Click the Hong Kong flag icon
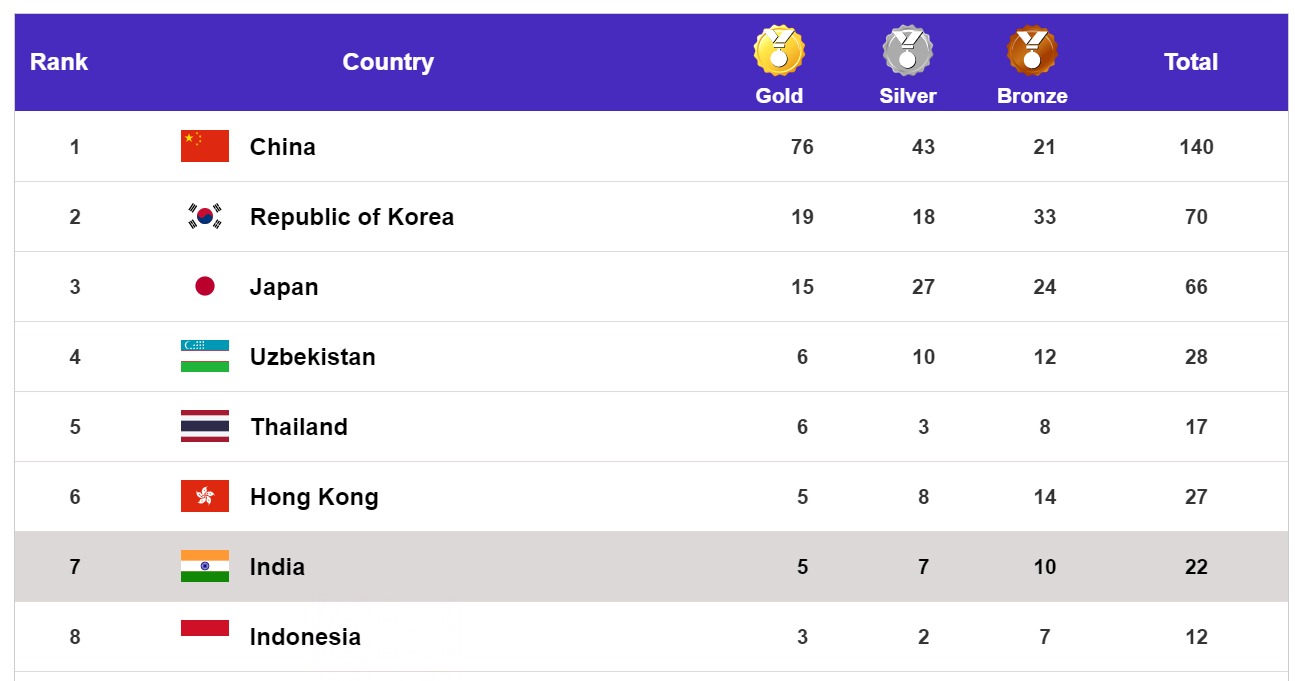This screenshot has width=1295, height=681. tap(205, 496)
